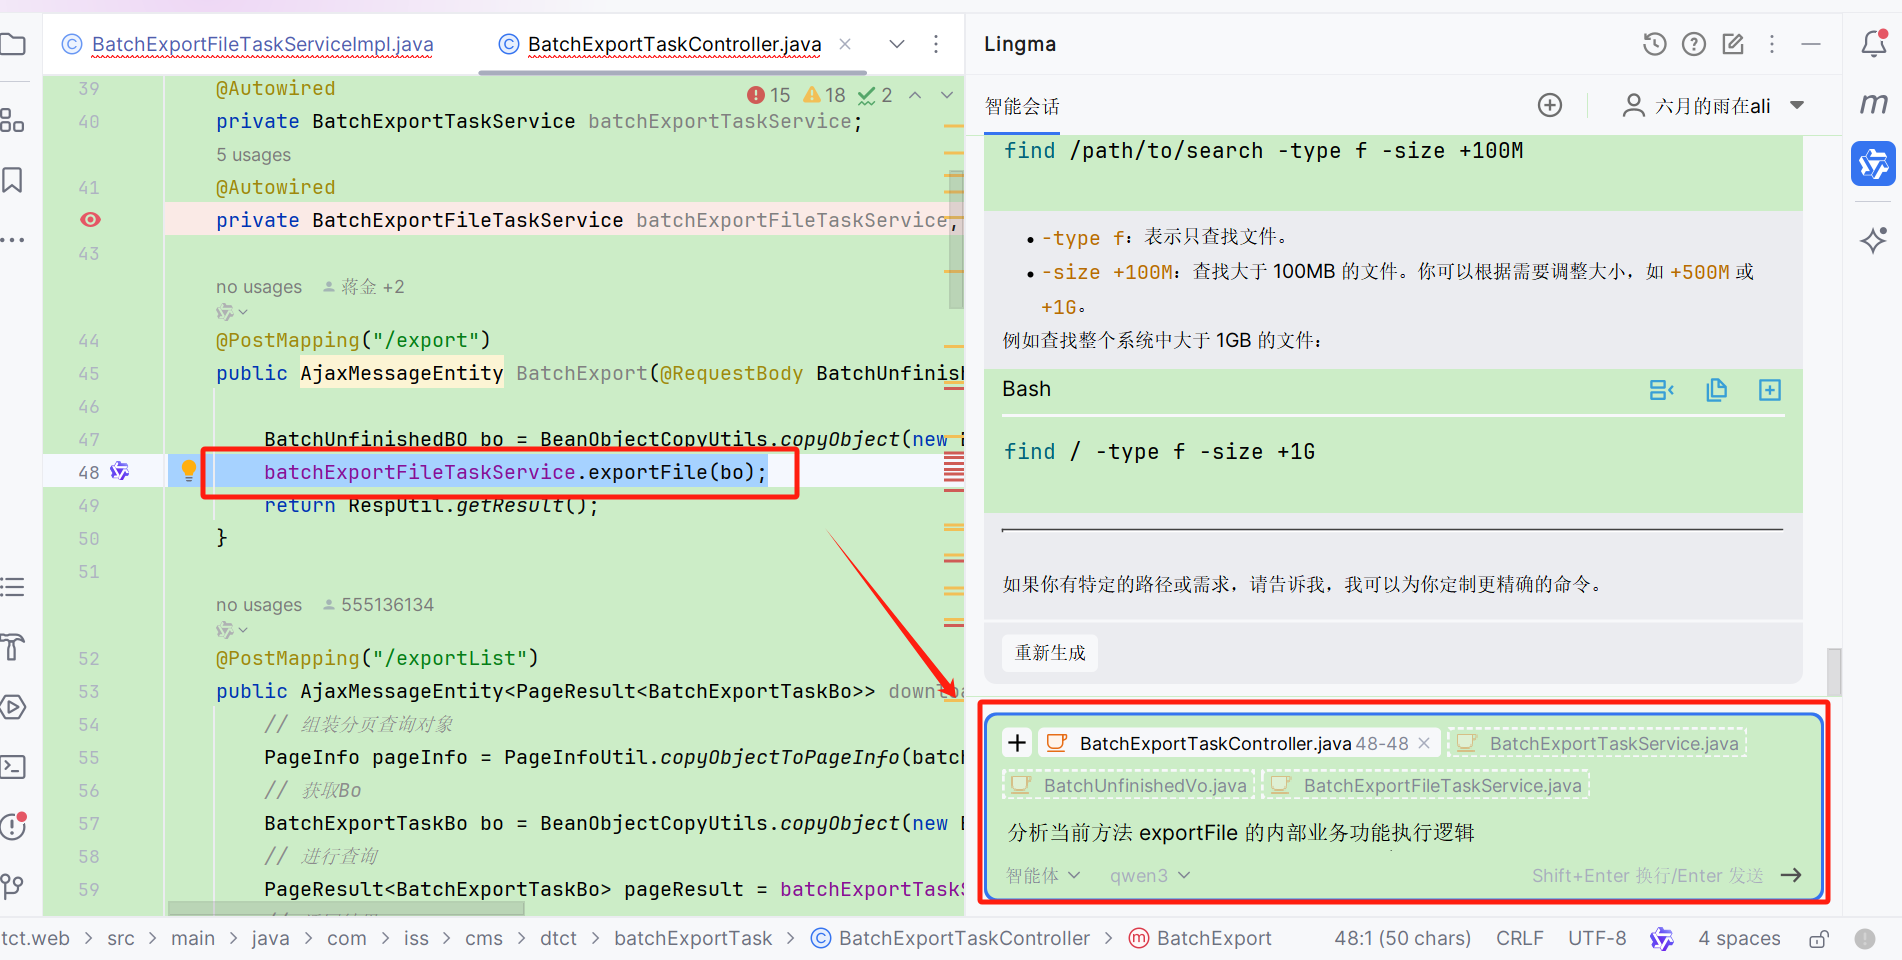This screenshot has width=1902, height=960.
Task: Open the TODO list tool window
Action: [x=14, y=587]
